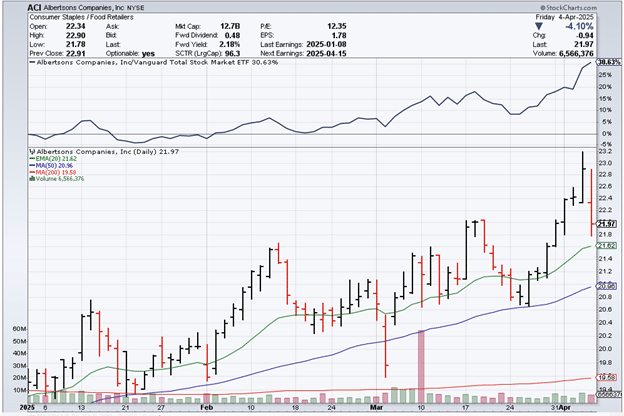Click the blue MA(50) legend line swatch
The height and width of the screenshot is (416, 624).
pyautogui.click(x=32, y=166)
